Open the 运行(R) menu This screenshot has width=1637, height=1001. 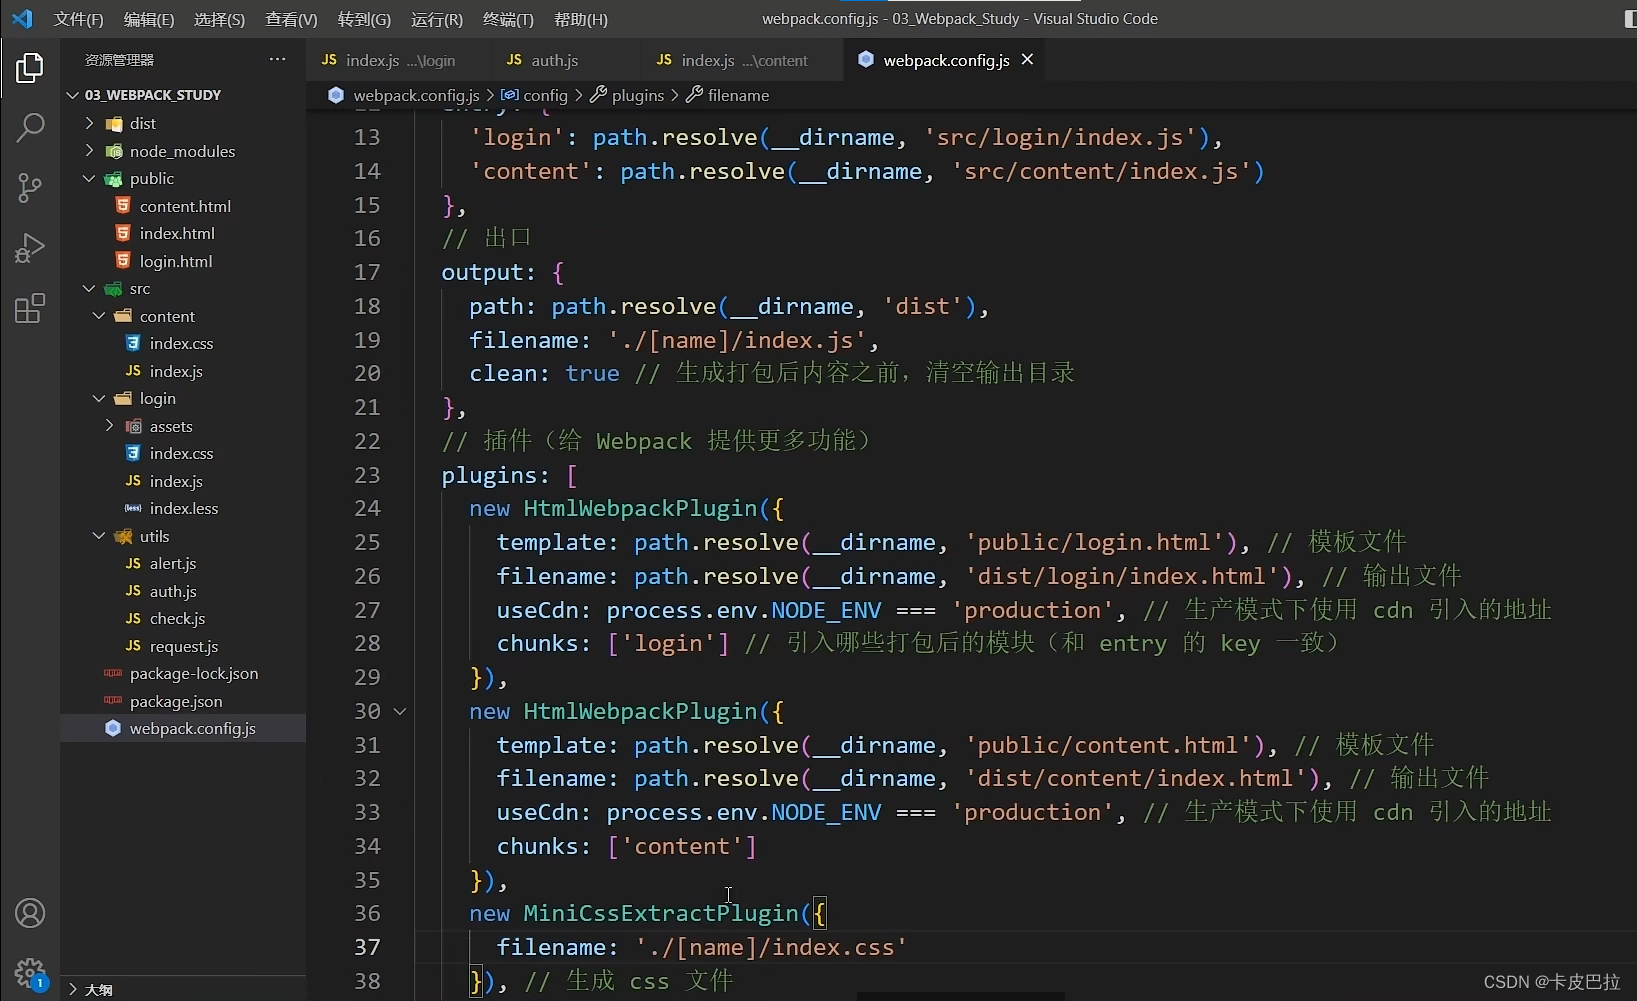point(437,19)
